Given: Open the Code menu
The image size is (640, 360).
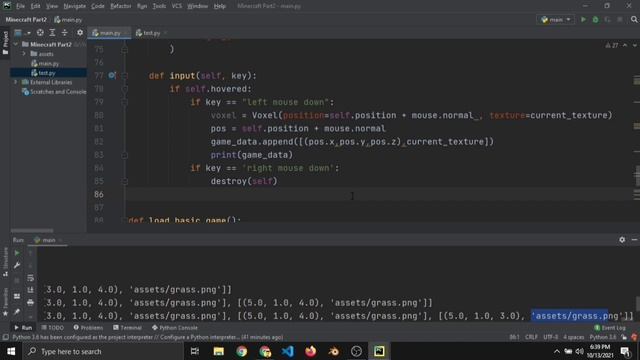Looking at the screenshot, I should click(x=98, y=6).
